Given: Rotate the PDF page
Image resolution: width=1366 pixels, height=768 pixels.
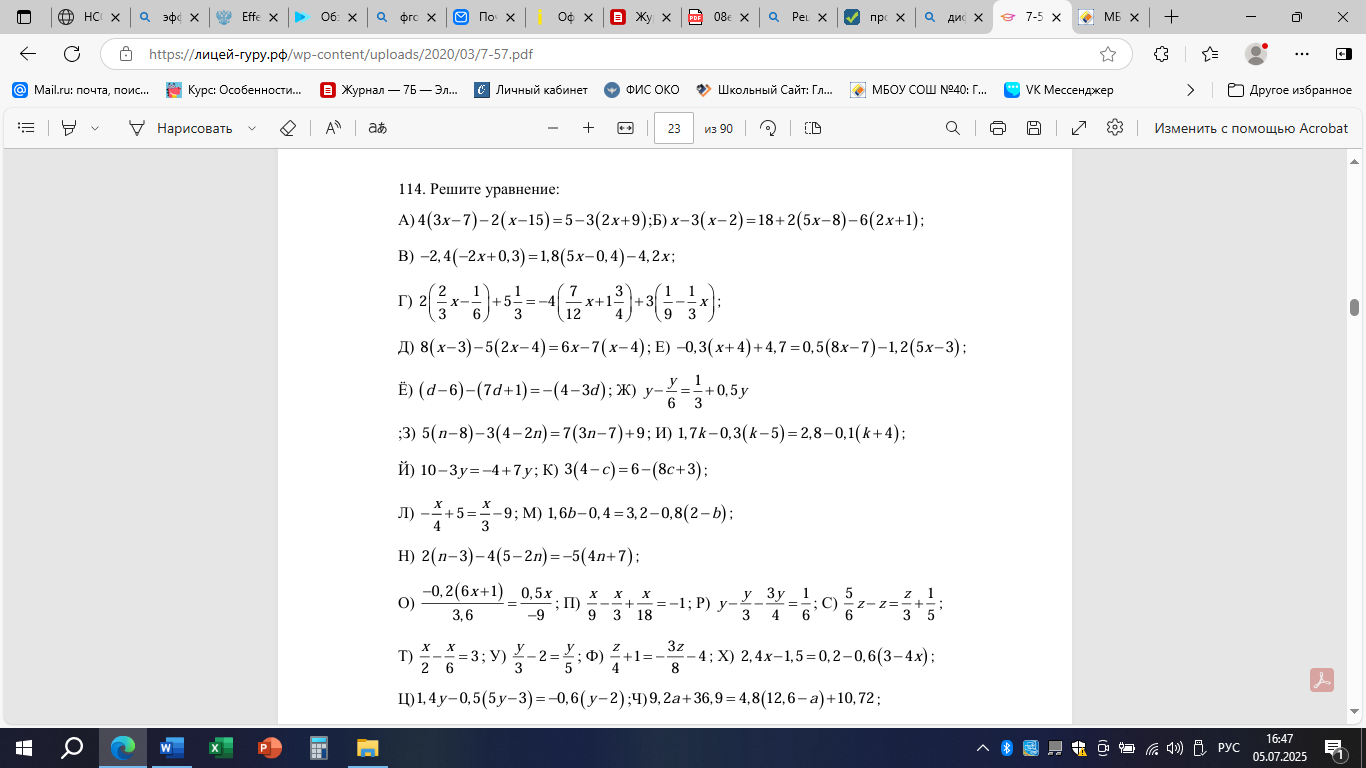Looking at the screenshot, I should click(769, 128).
